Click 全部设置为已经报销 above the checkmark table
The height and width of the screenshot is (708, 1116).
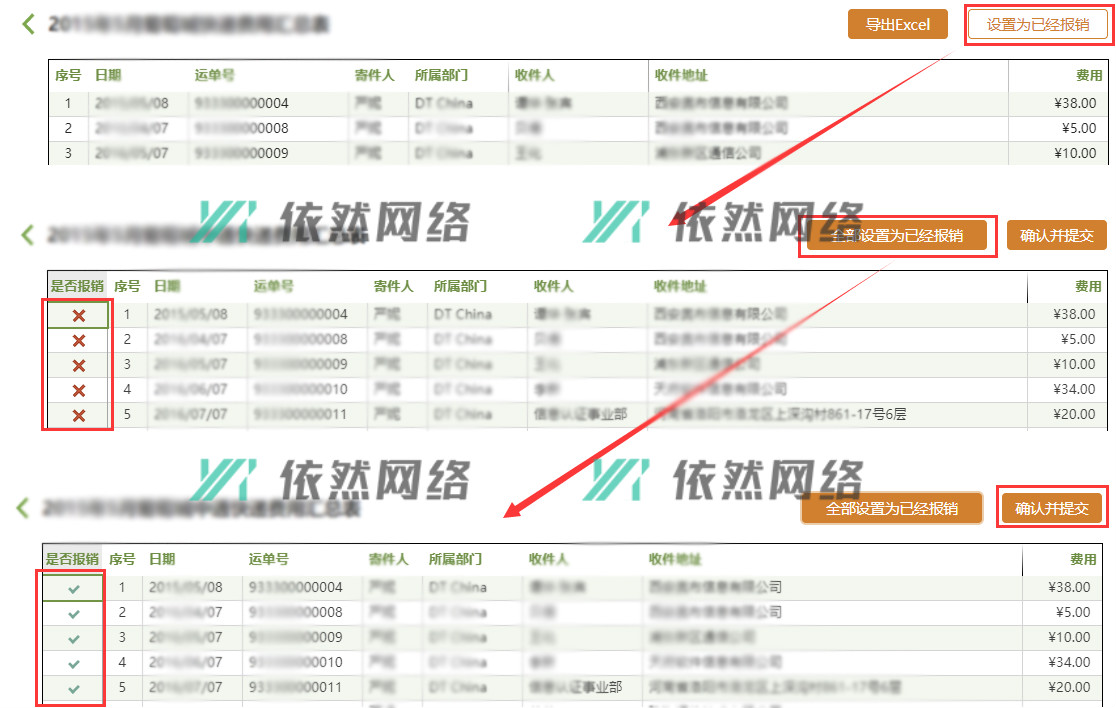892,508
